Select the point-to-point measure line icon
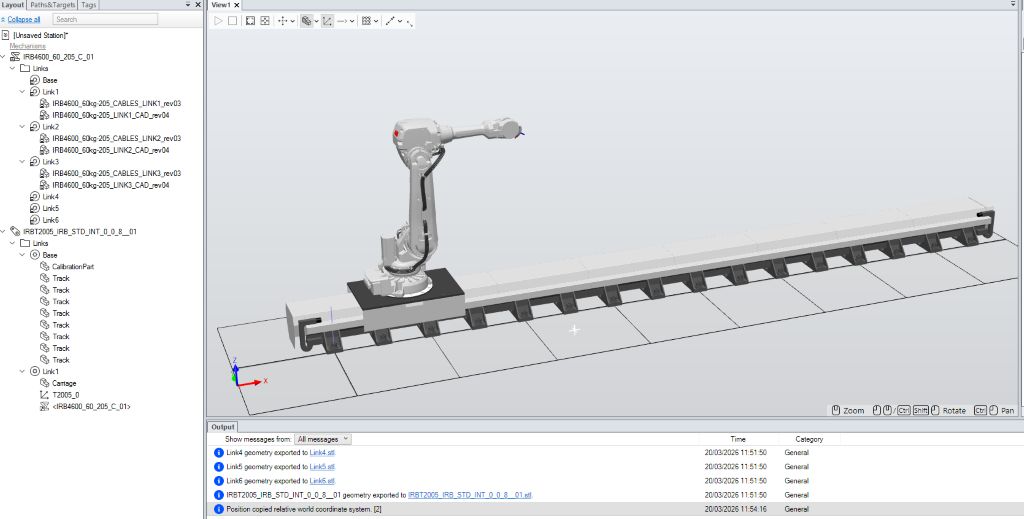The image size is (1024, 519). pyautogui.click(x=390, y=21)
